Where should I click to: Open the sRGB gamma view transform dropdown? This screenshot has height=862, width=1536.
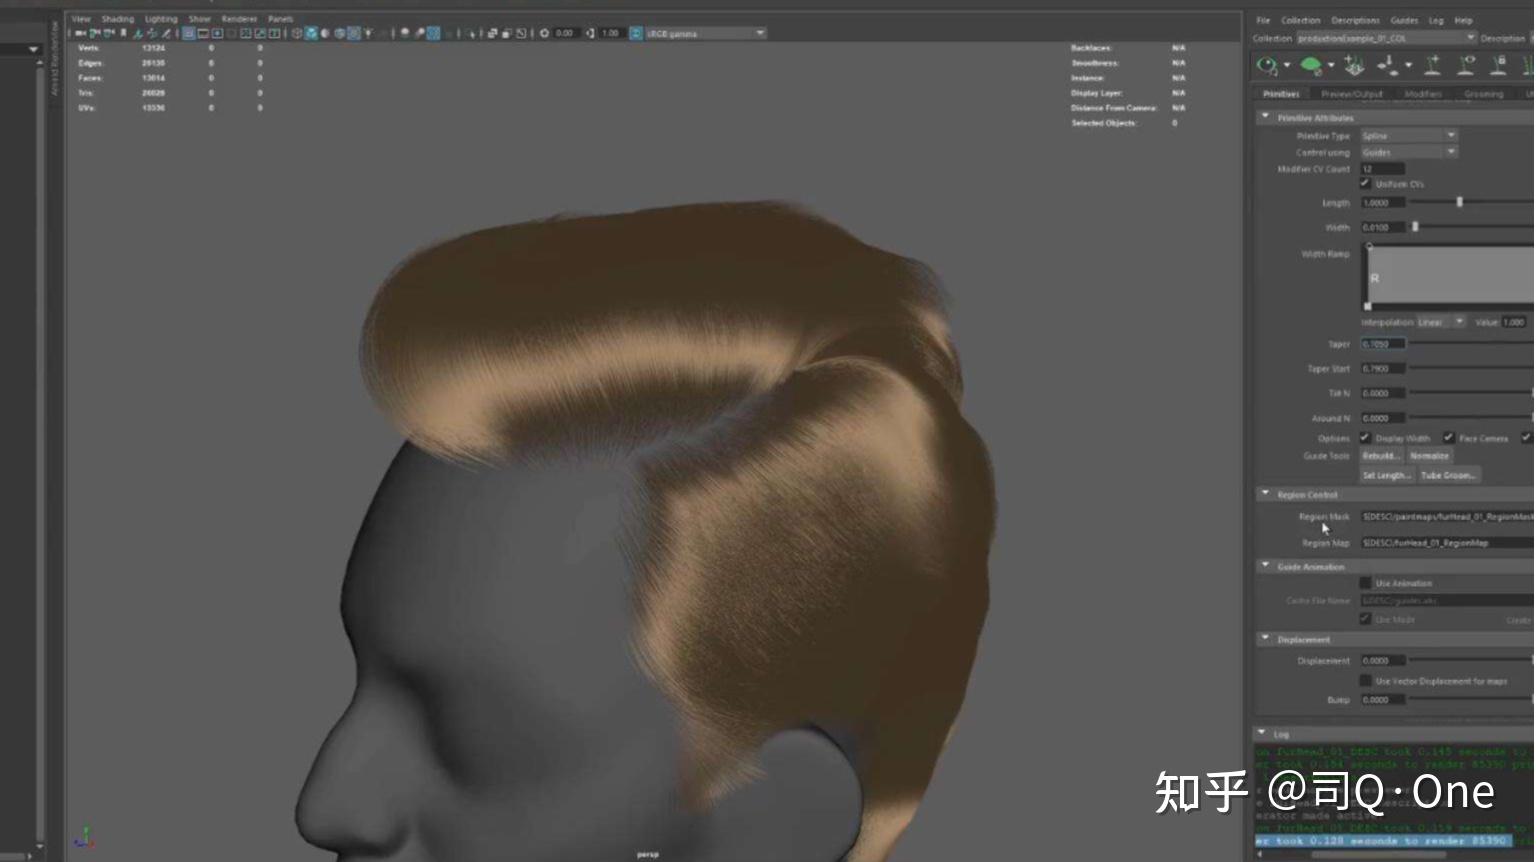706,33
